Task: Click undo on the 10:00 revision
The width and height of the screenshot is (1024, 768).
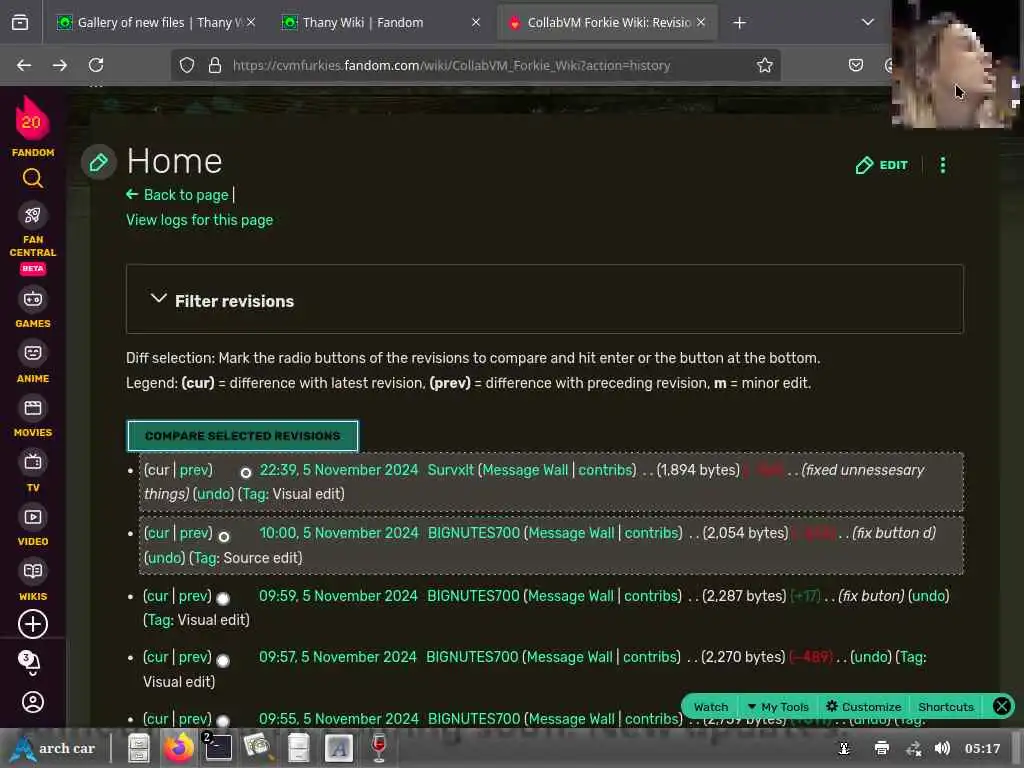Action: [165, 558]
